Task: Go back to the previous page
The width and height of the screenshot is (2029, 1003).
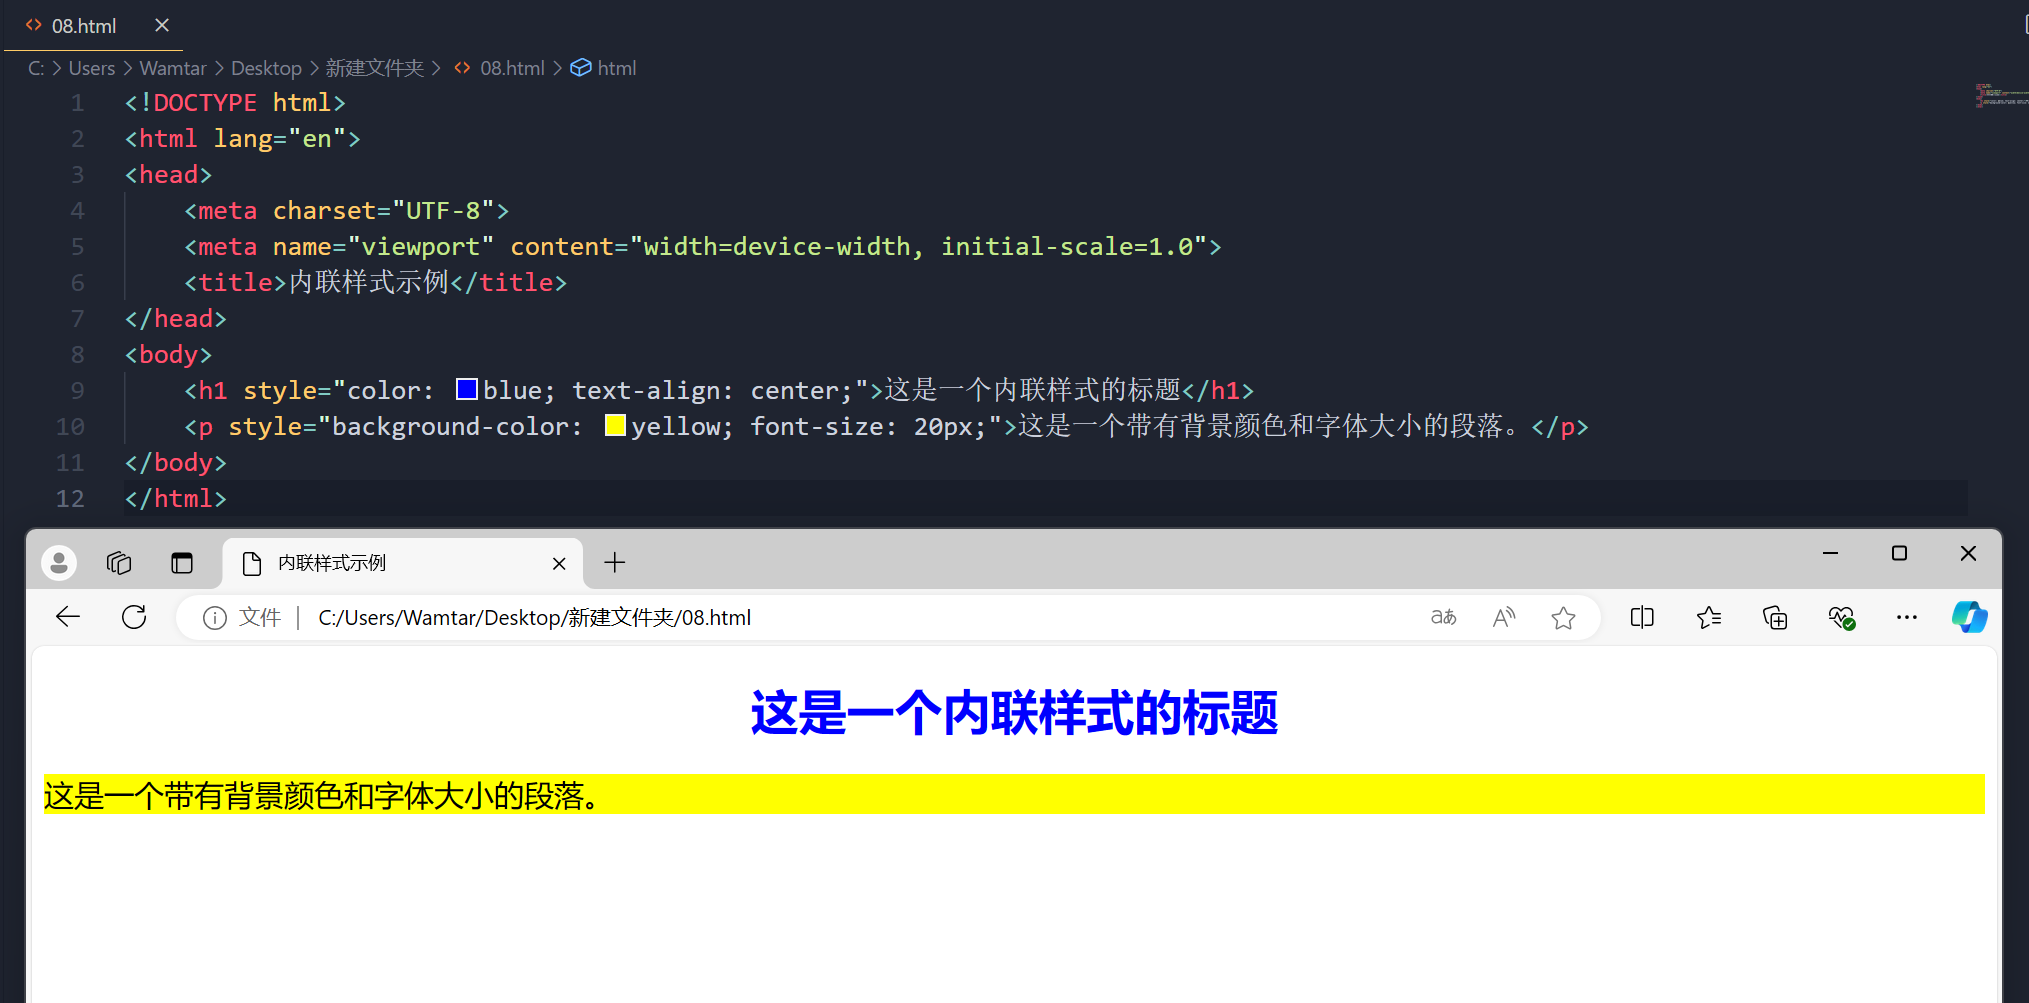Action: [x=67, y=617]
